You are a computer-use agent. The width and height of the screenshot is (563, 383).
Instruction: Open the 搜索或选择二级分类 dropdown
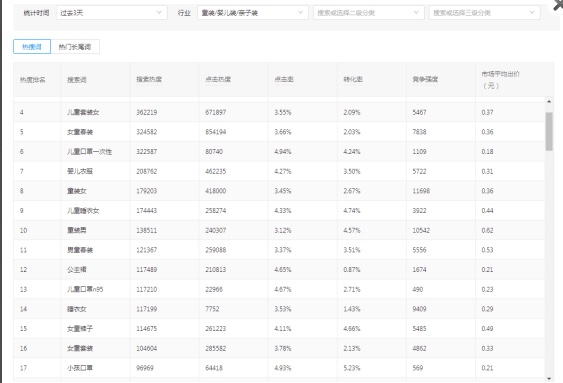[x=368, y=13]
